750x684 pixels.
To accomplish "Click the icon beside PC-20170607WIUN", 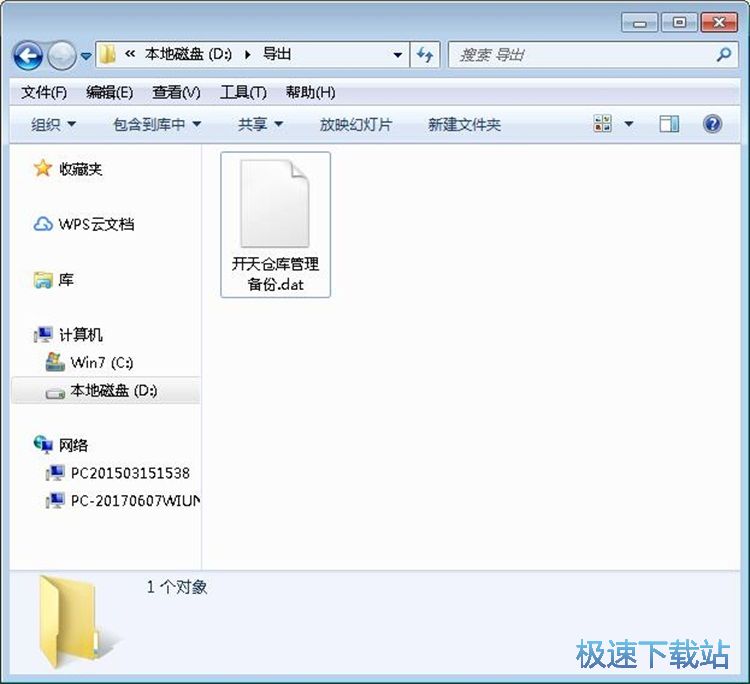I will [x=55, y=501].
